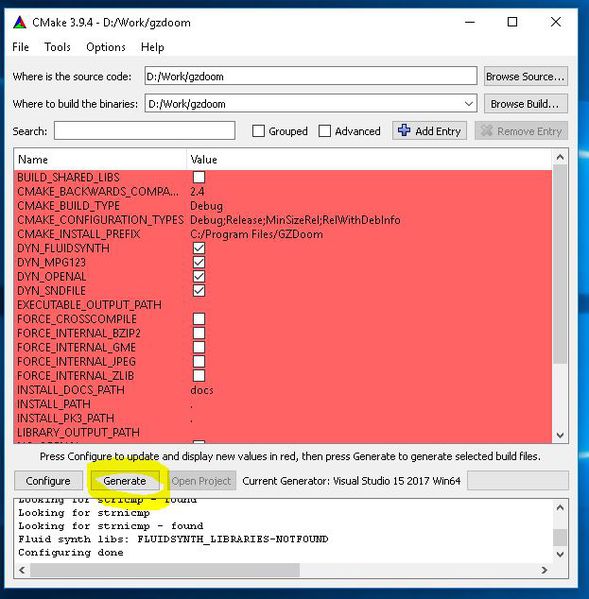Select INSTALL_PK3_PATH entry name
The width and height of the screenshot is (589, 599).
(66, 418)
